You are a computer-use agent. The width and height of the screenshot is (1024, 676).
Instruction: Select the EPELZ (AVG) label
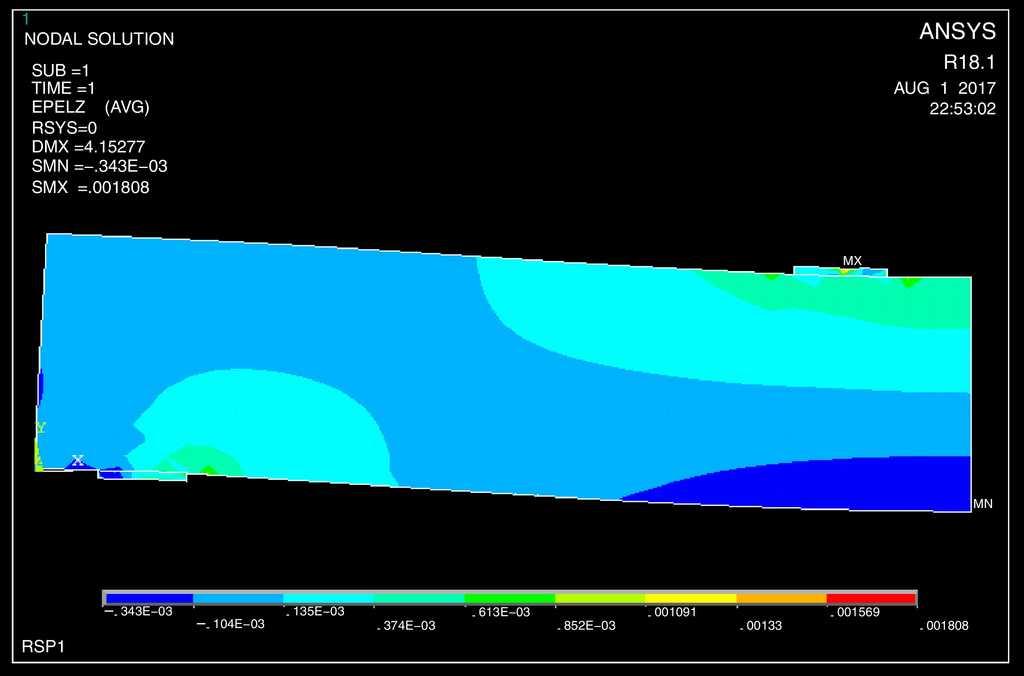click(90, 107)
